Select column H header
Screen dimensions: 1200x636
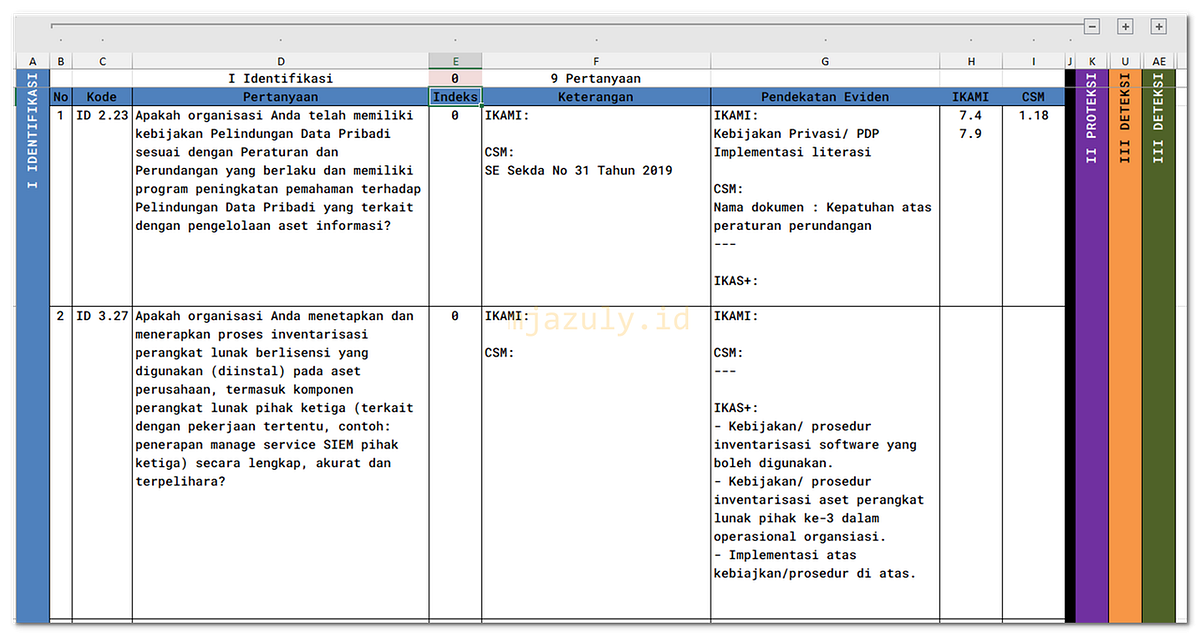click(971, 62)
